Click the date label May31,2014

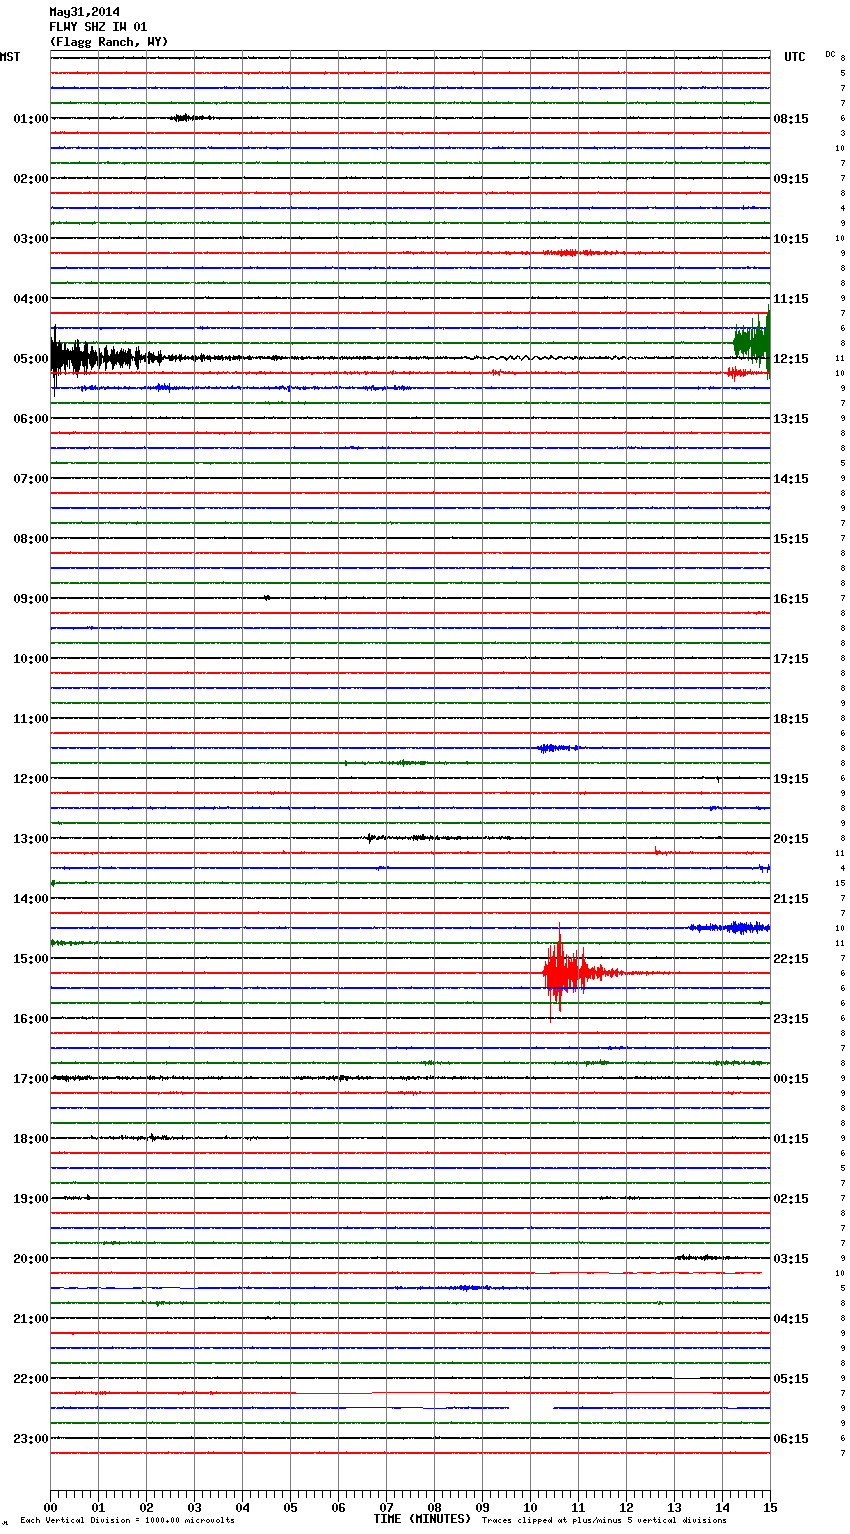point(84,12)
